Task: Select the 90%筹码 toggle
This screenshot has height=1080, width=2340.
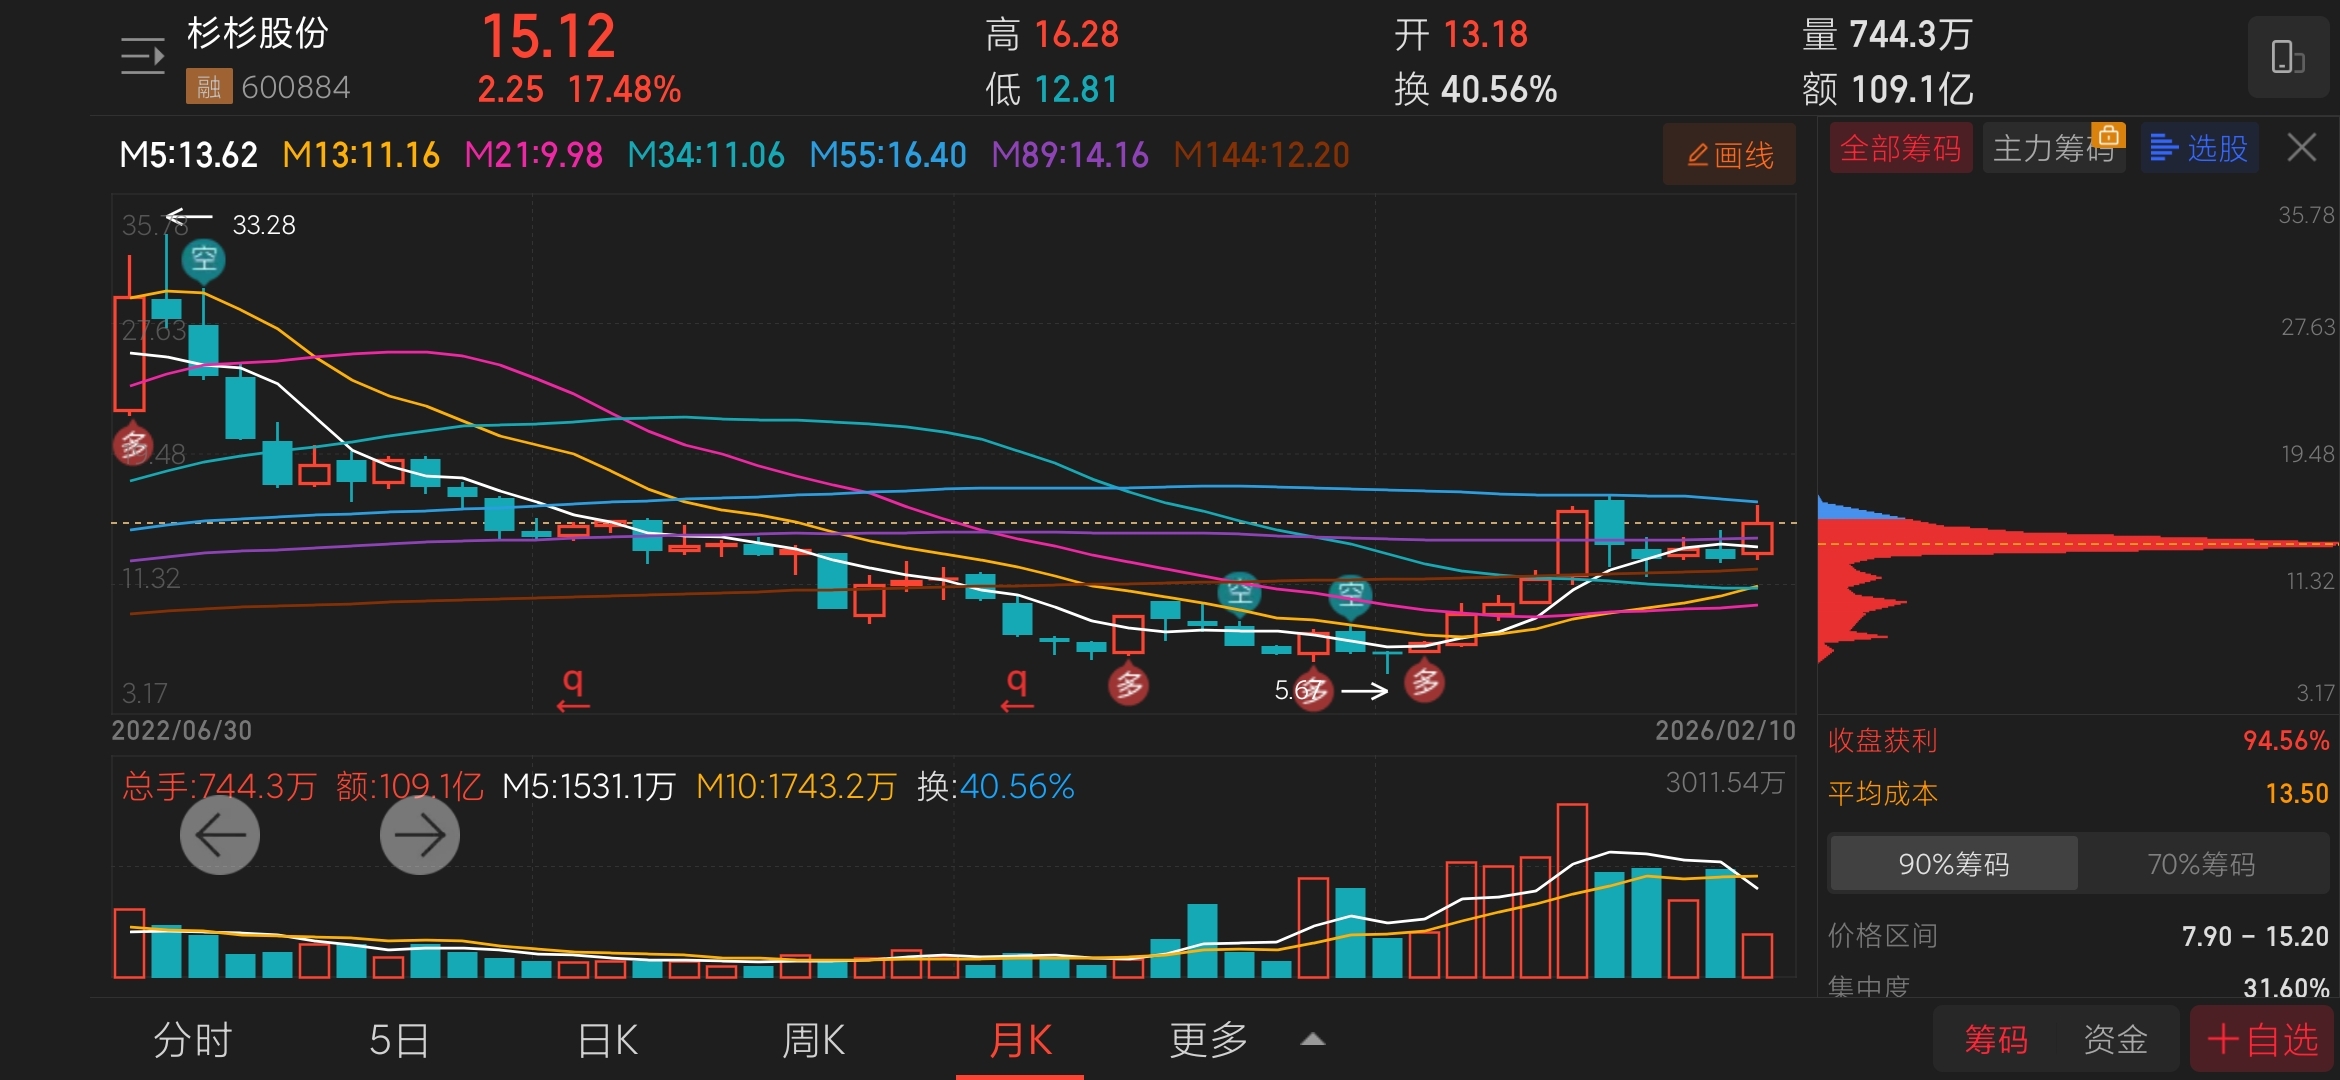Action: click(x=1953, y=864)
